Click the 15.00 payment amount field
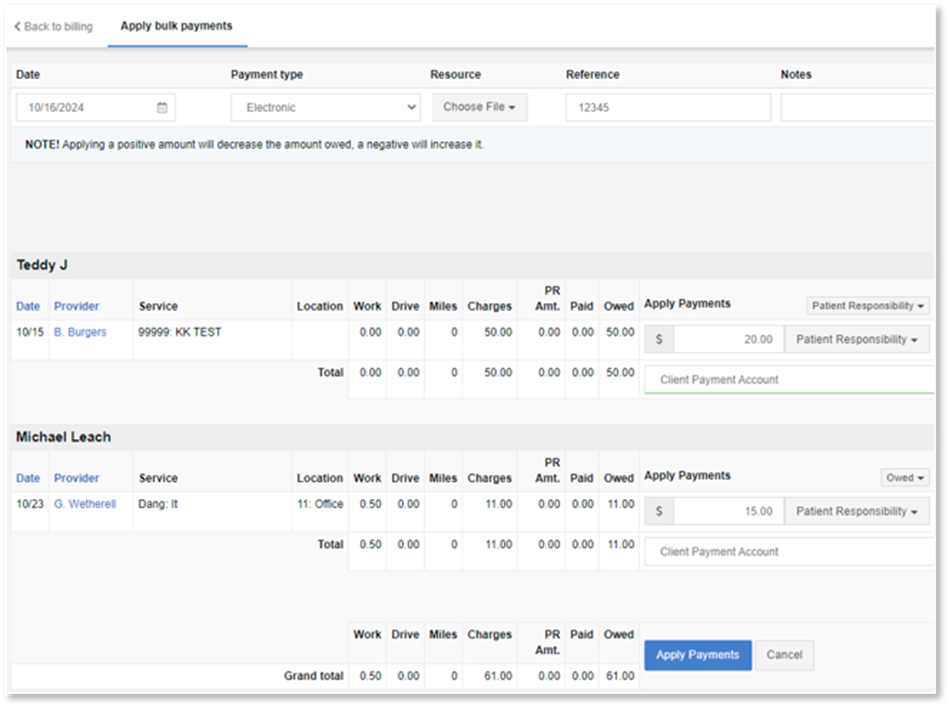Viewport: 949px width, 707px height. (729, 511)
